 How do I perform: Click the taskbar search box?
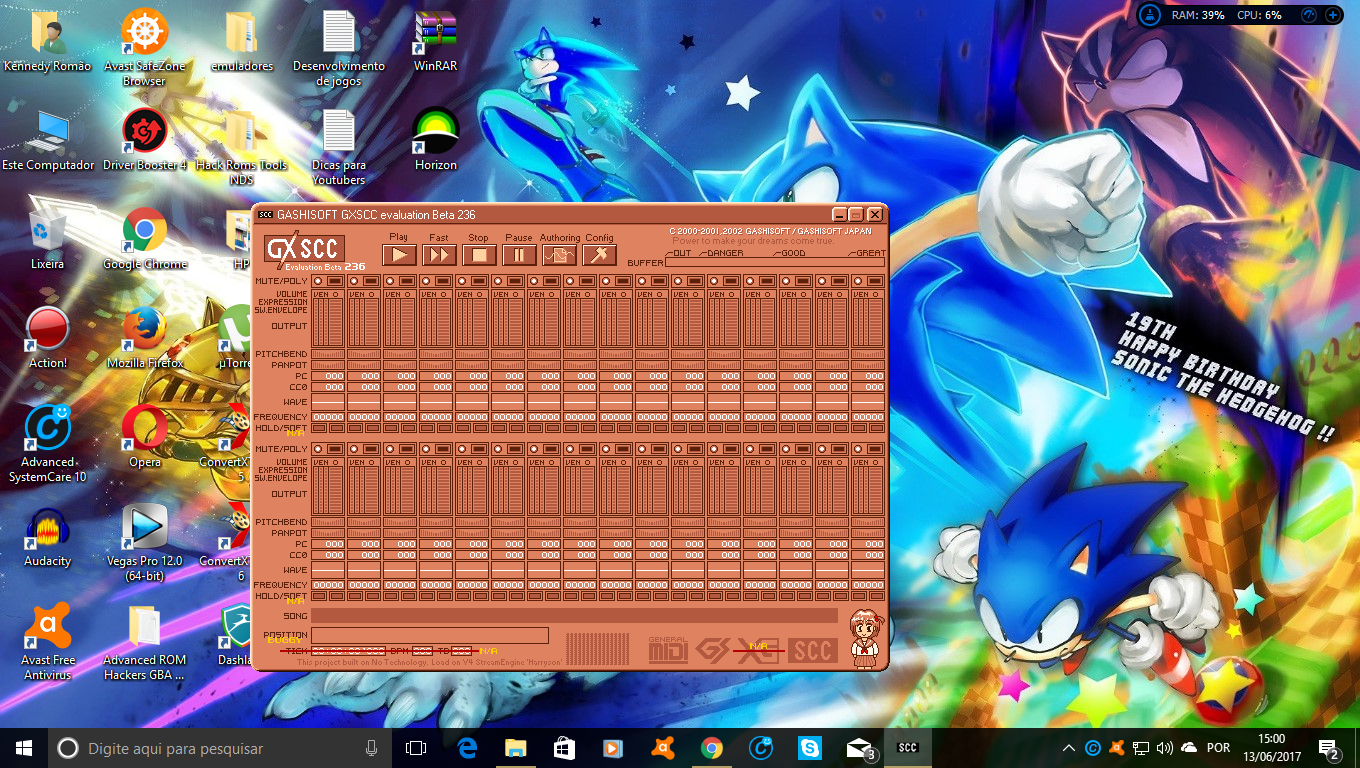click(x=220, y=747)
